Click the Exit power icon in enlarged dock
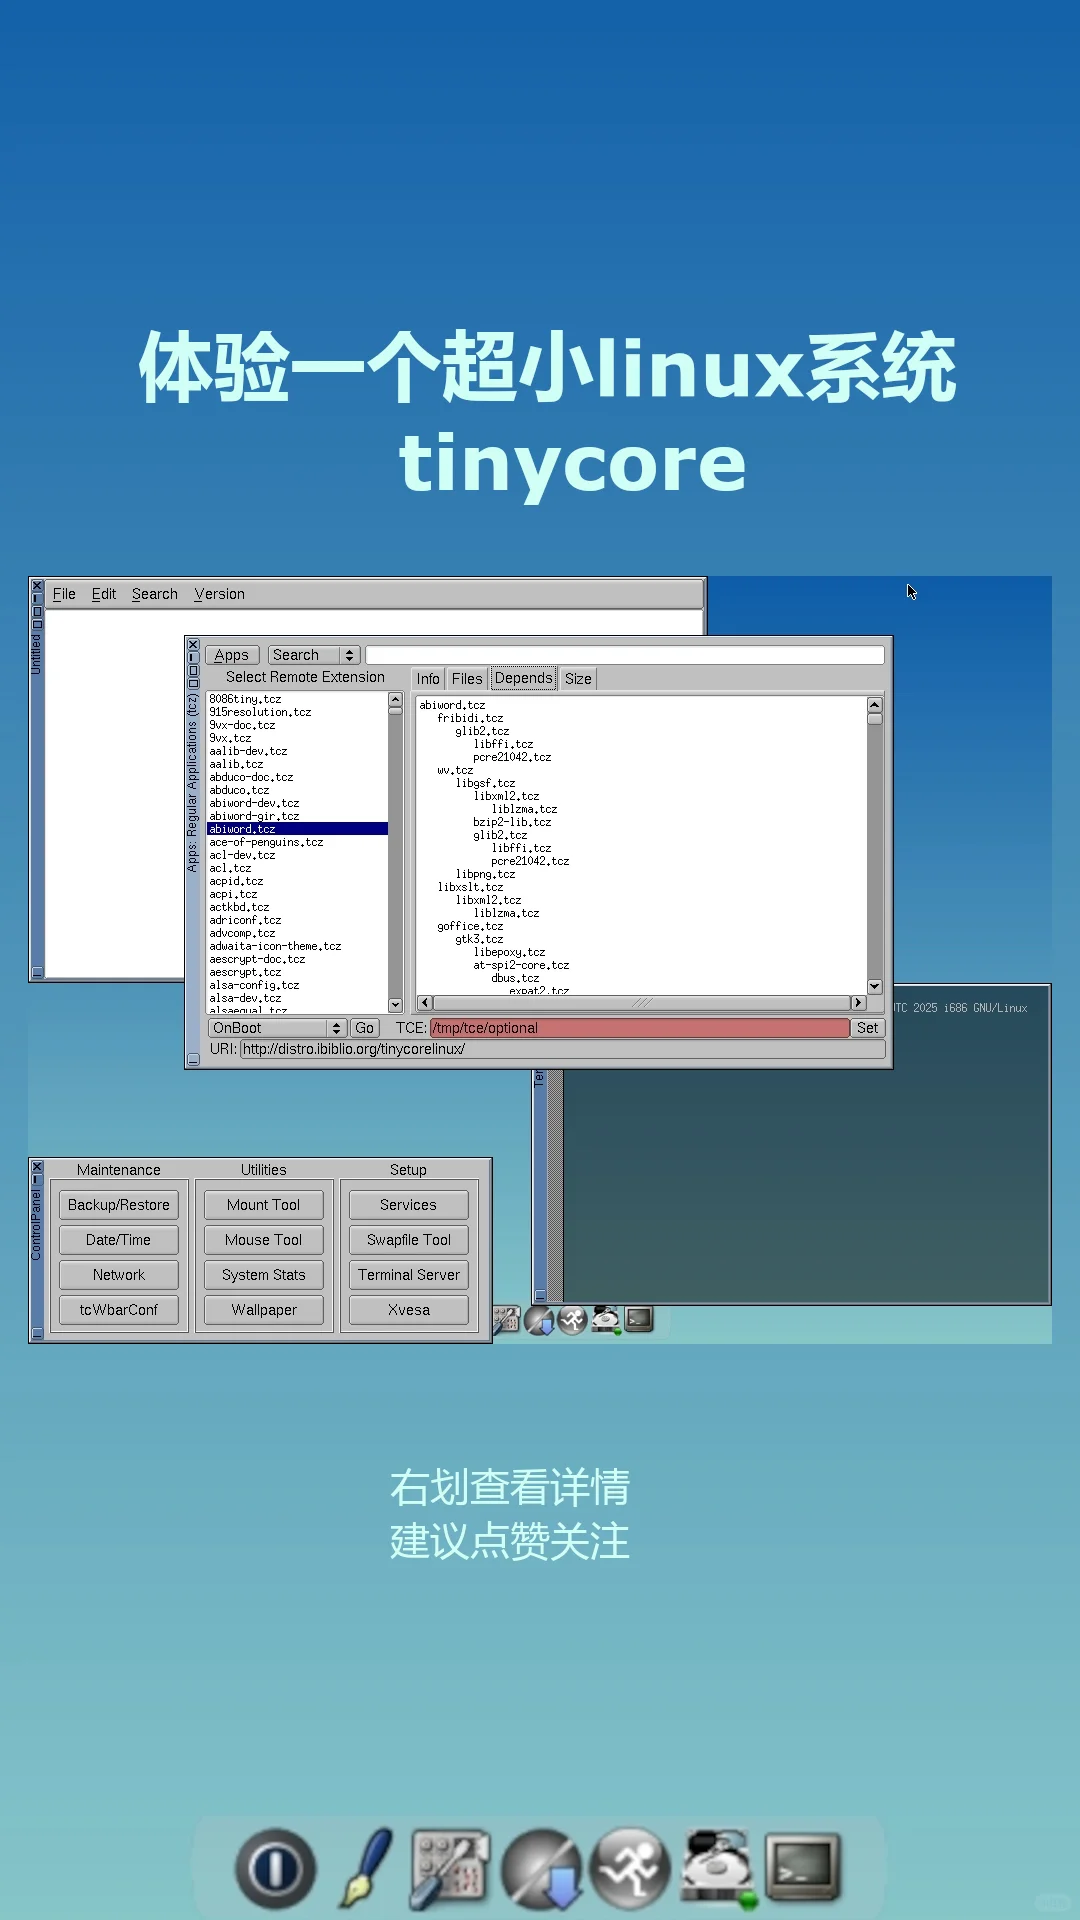This screenshot has height=1920, width=1080. tap(275, 1867)
